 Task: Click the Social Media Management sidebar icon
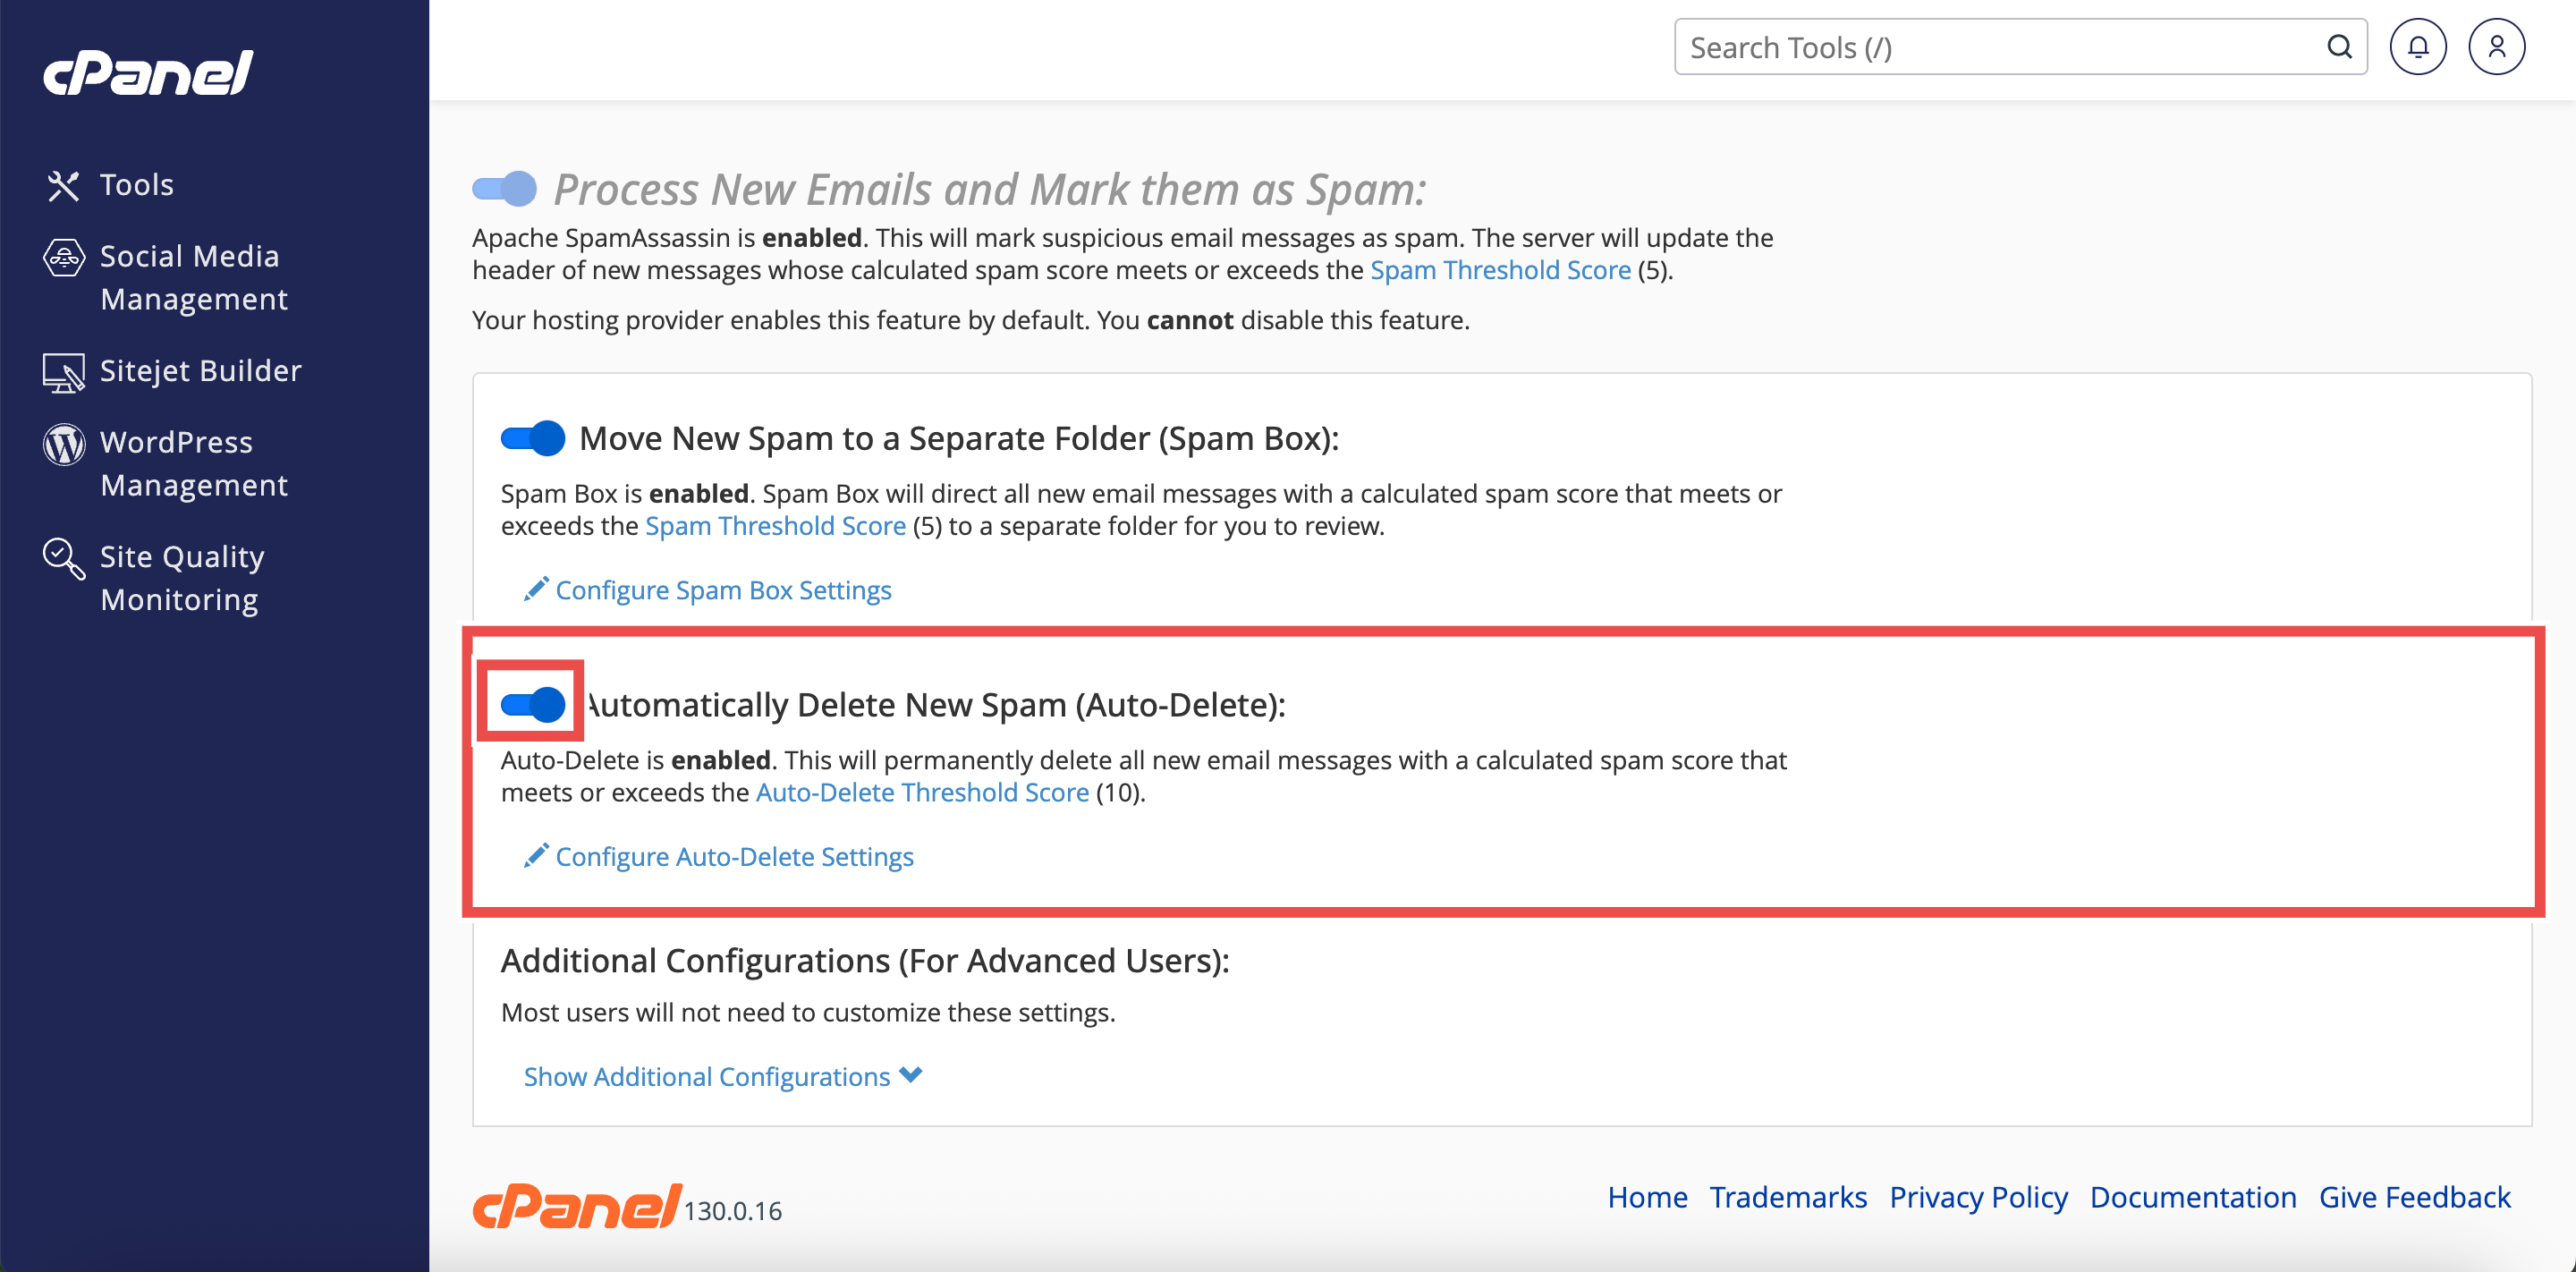point(63,257)
